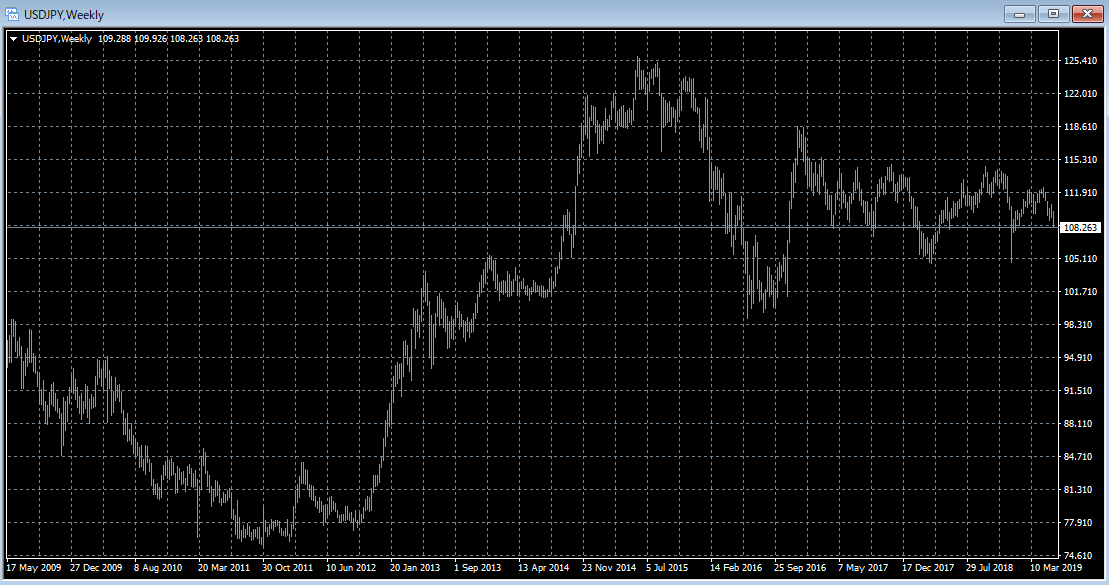Click the 20 Mar 2011 date label

click(x=224, y=567)
